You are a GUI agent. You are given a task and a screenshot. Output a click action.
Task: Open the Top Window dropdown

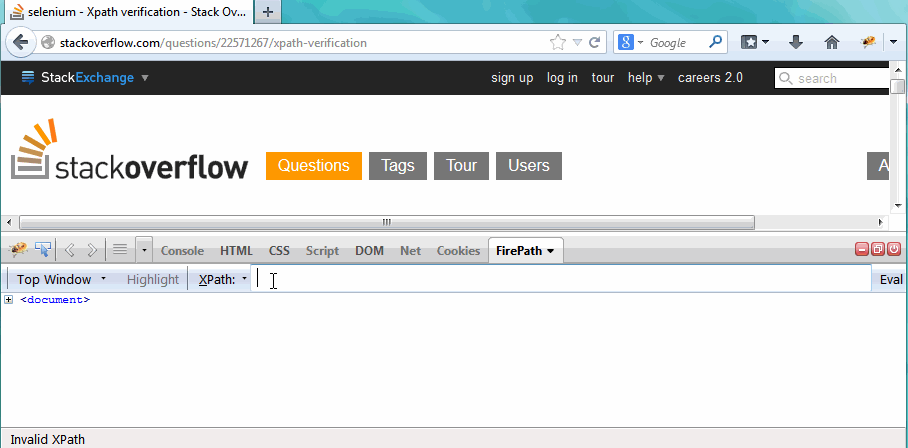coord(61,280)
